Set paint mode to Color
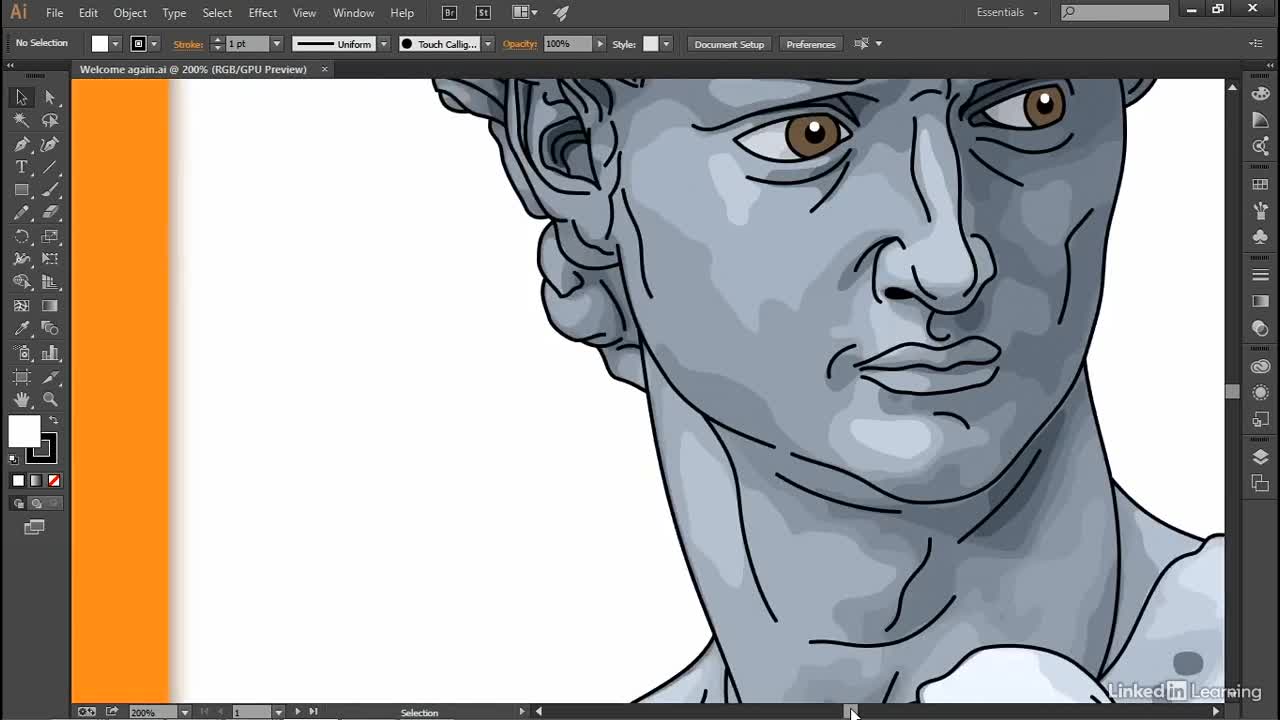The width and height of the screenshot is (1280, 720). (18, 481)
